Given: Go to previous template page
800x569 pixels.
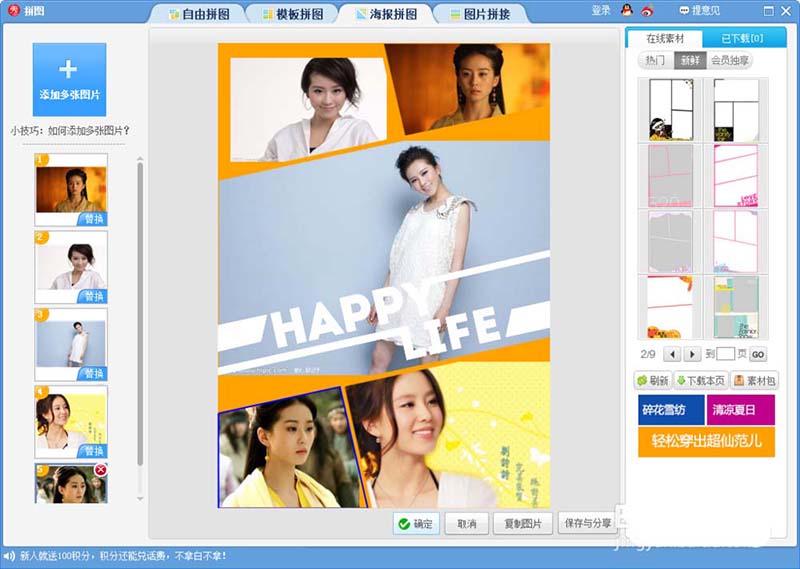Looking at the screenshot, I should coord(672,354).
